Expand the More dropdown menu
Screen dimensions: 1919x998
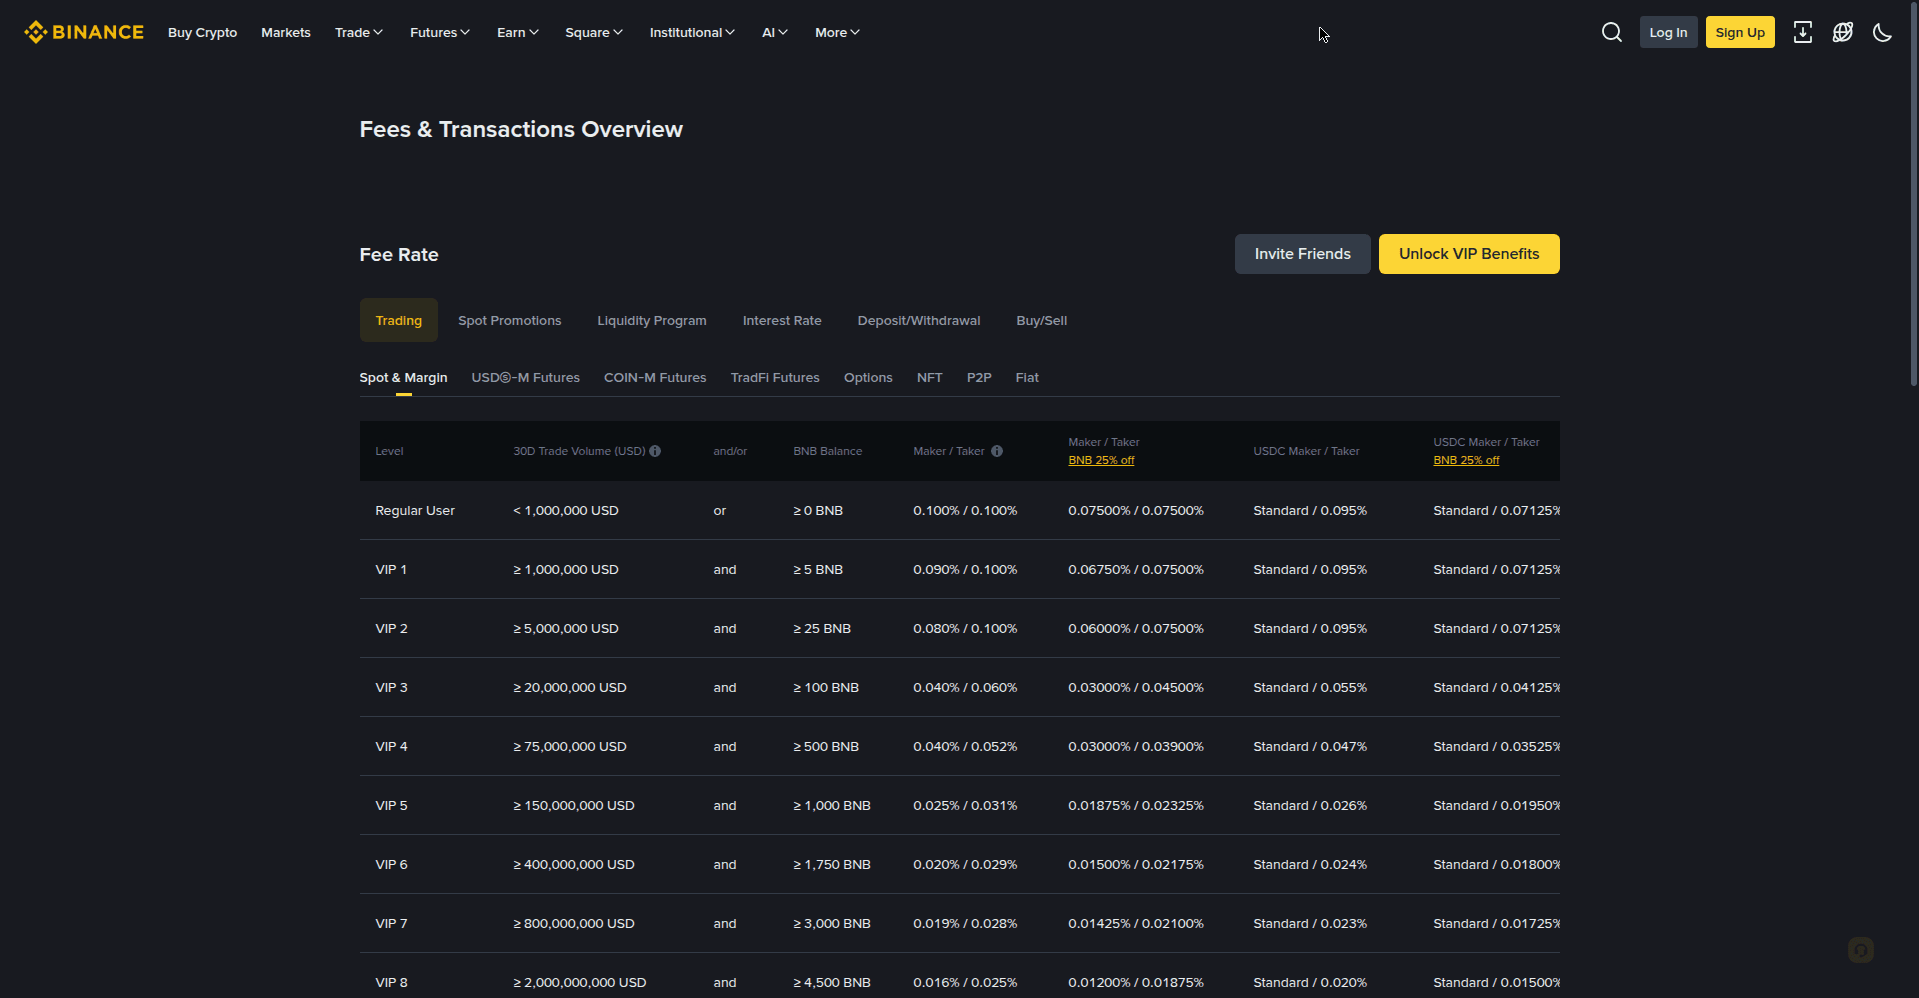click(837, 32)
